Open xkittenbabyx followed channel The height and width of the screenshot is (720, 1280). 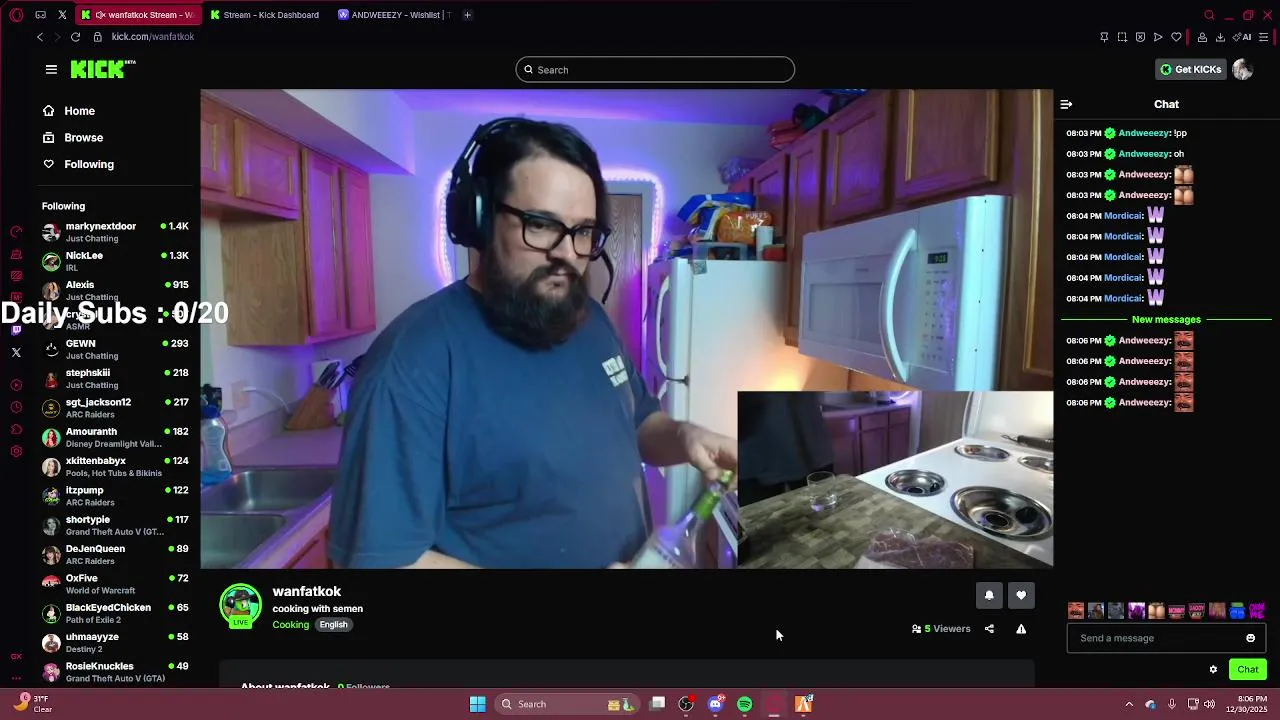pos(115,466)
